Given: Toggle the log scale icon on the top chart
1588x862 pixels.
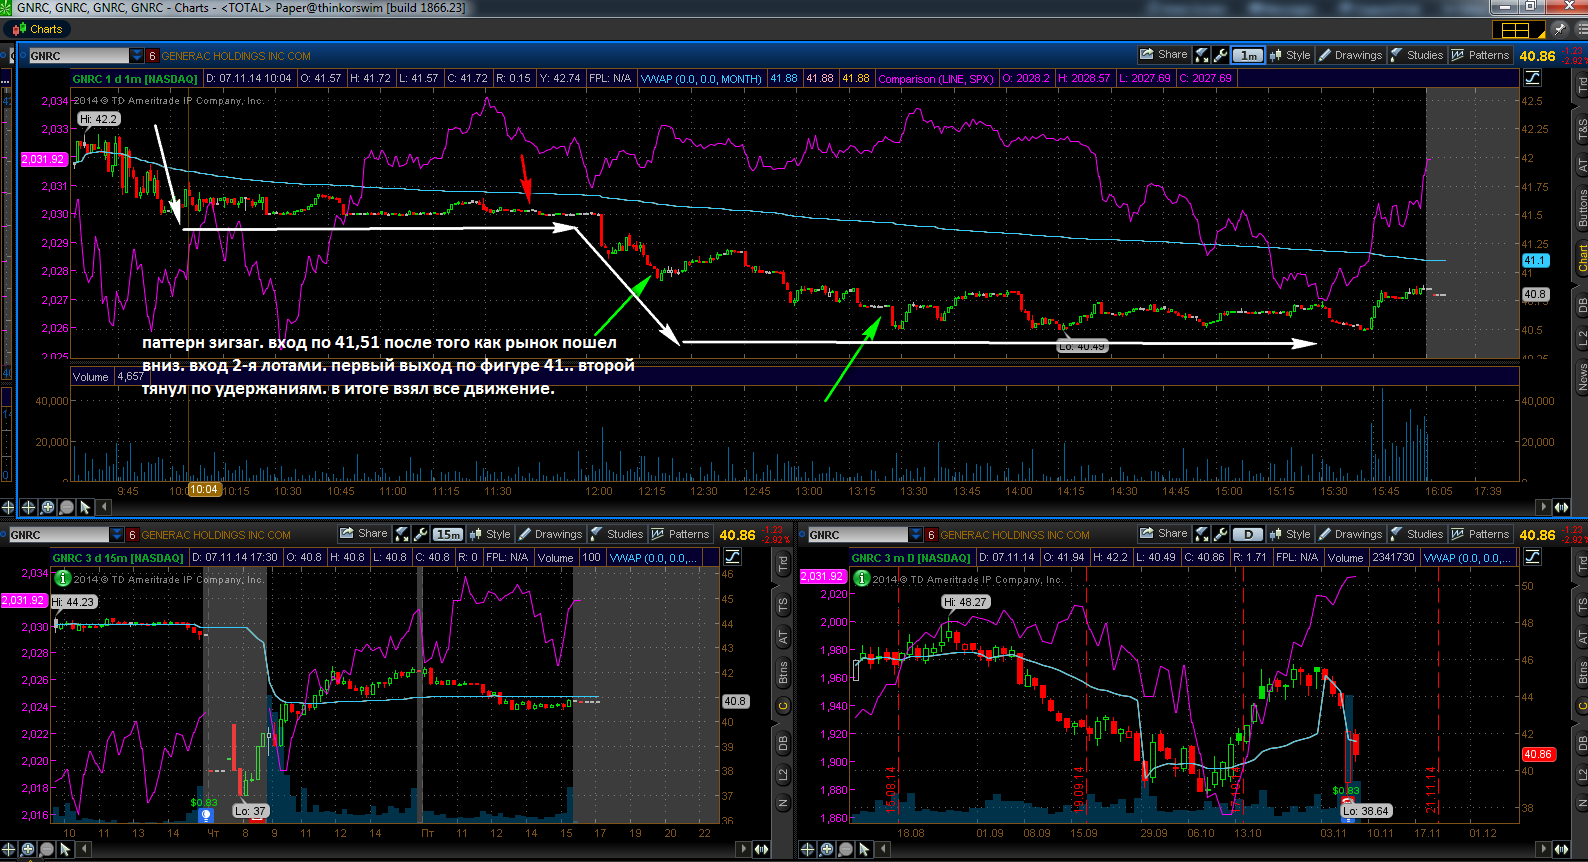Looking at the screenshot, I should 1532,78.
